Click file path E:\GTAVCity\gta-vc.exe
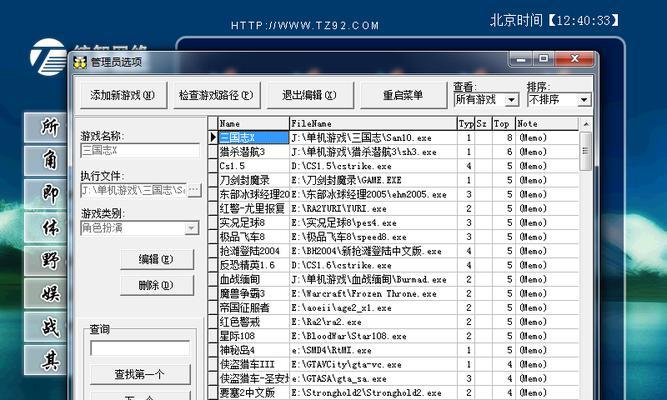 click(346, 364)
